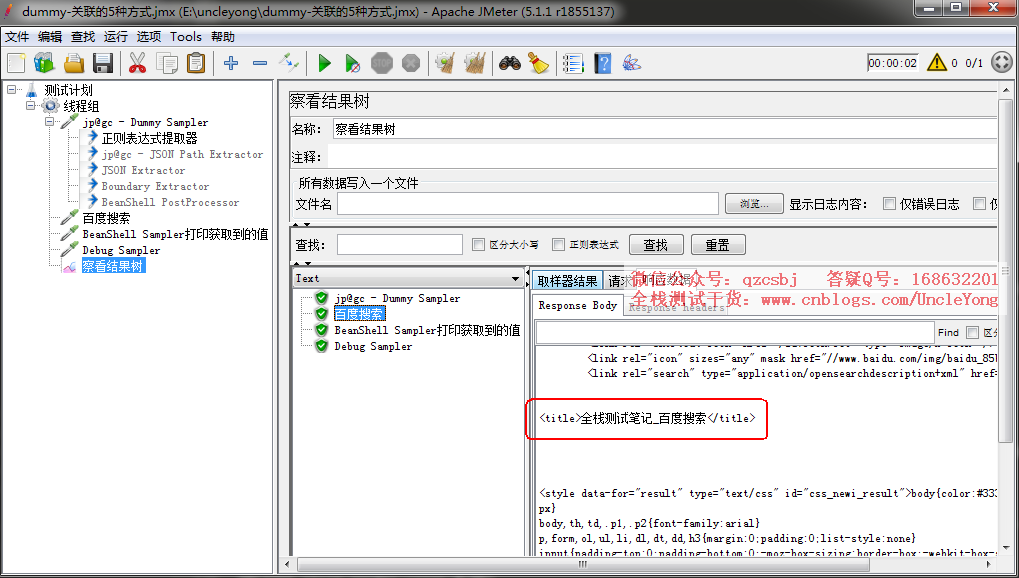1019x578 pixels.
Task: Click the 浏览... button
Action: [754, 204]
